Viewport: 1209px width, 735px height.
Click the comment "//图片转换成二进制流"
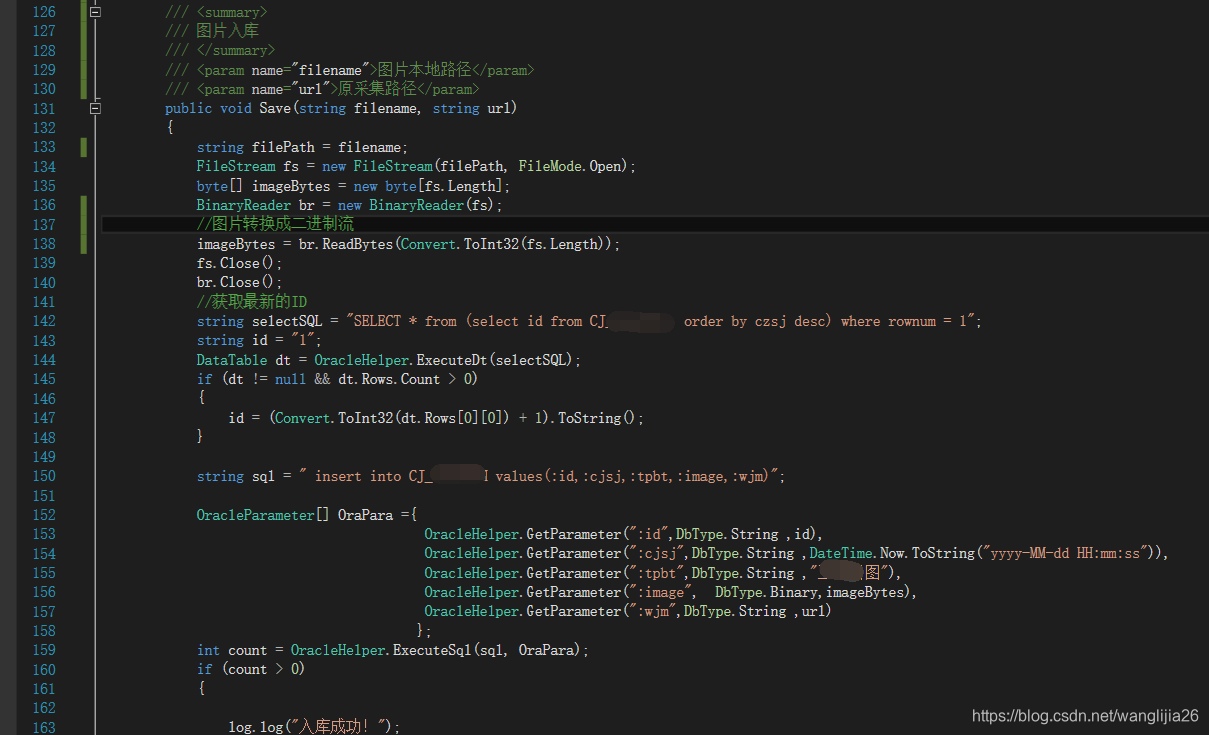coord(275,224)
